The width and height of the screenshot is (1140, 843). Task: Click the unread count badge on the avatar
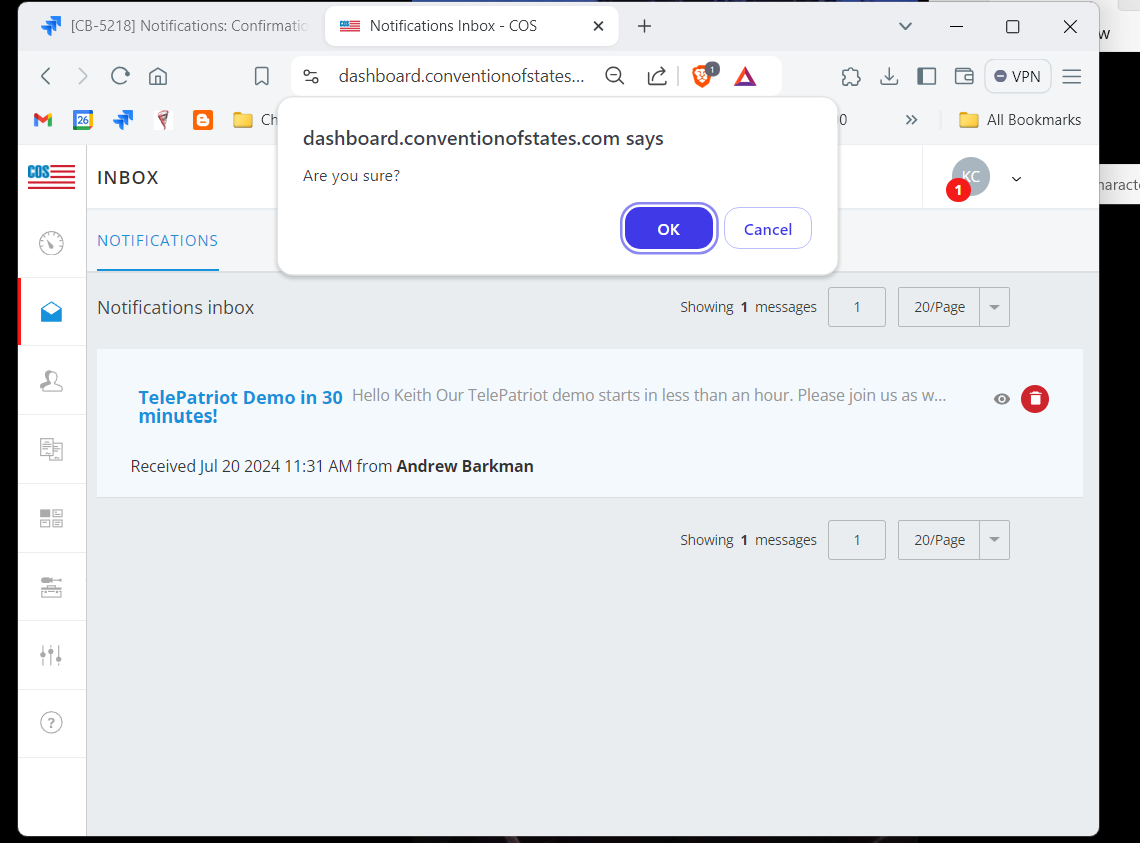(x=958, y=189)
